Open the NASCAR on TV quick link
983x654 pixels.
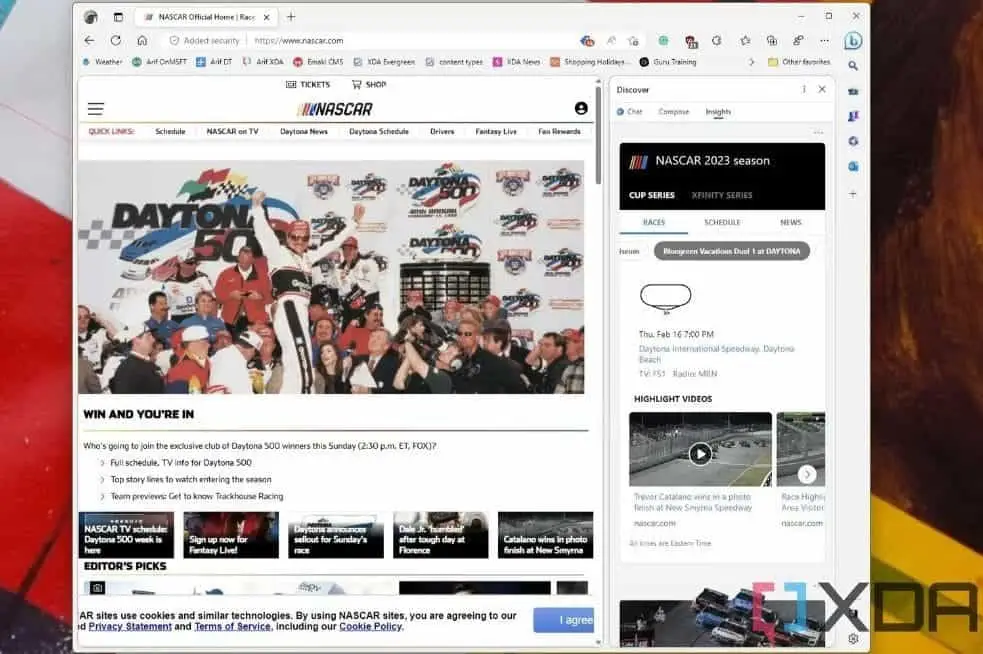coord(232,132)
